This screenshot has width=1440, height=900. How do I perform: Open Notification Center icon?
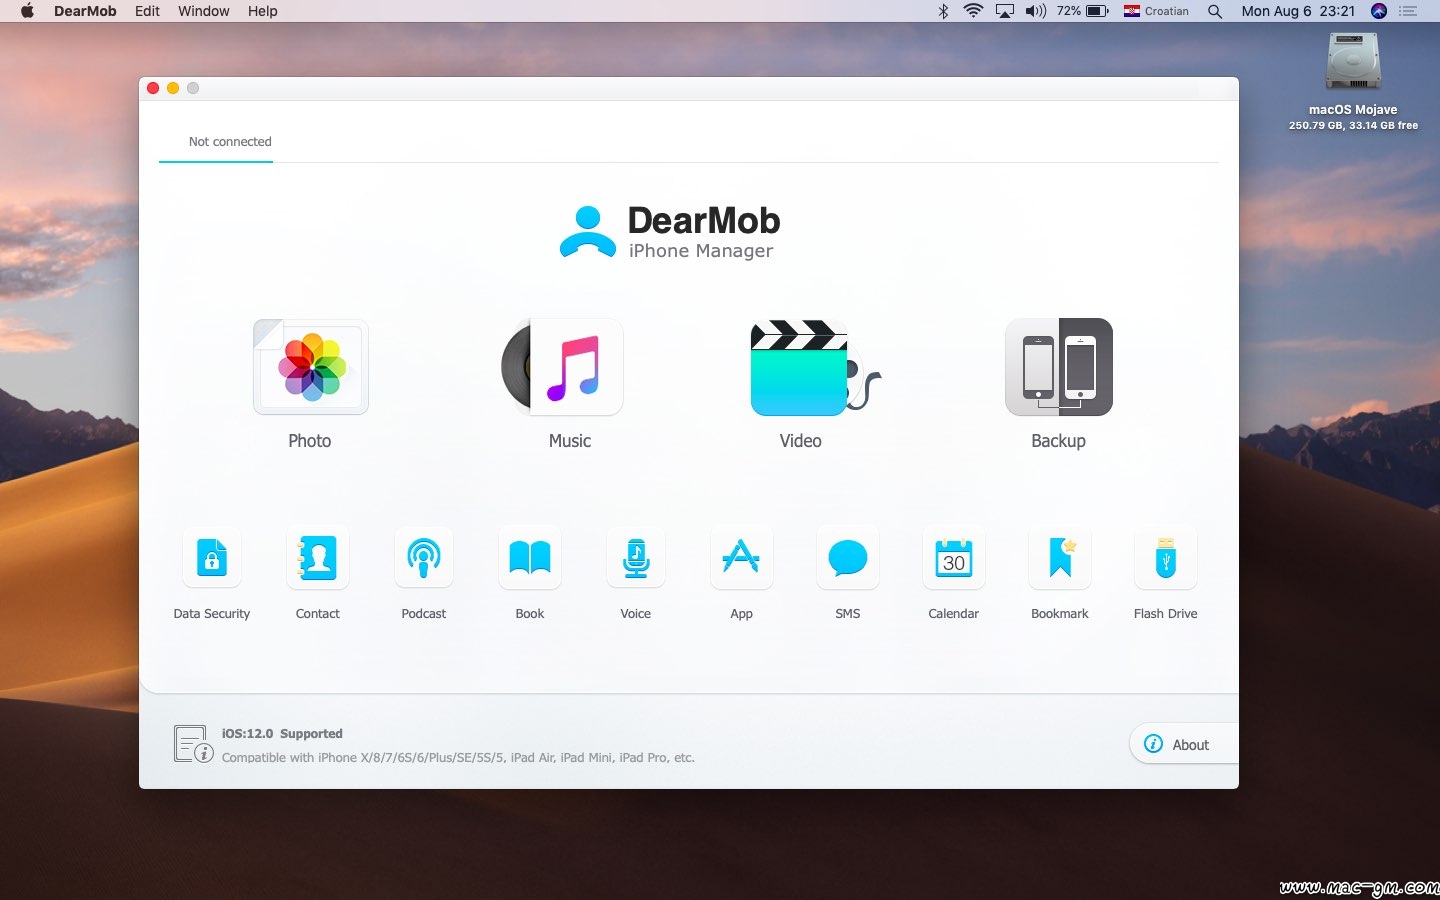[x=1409, y=11]
